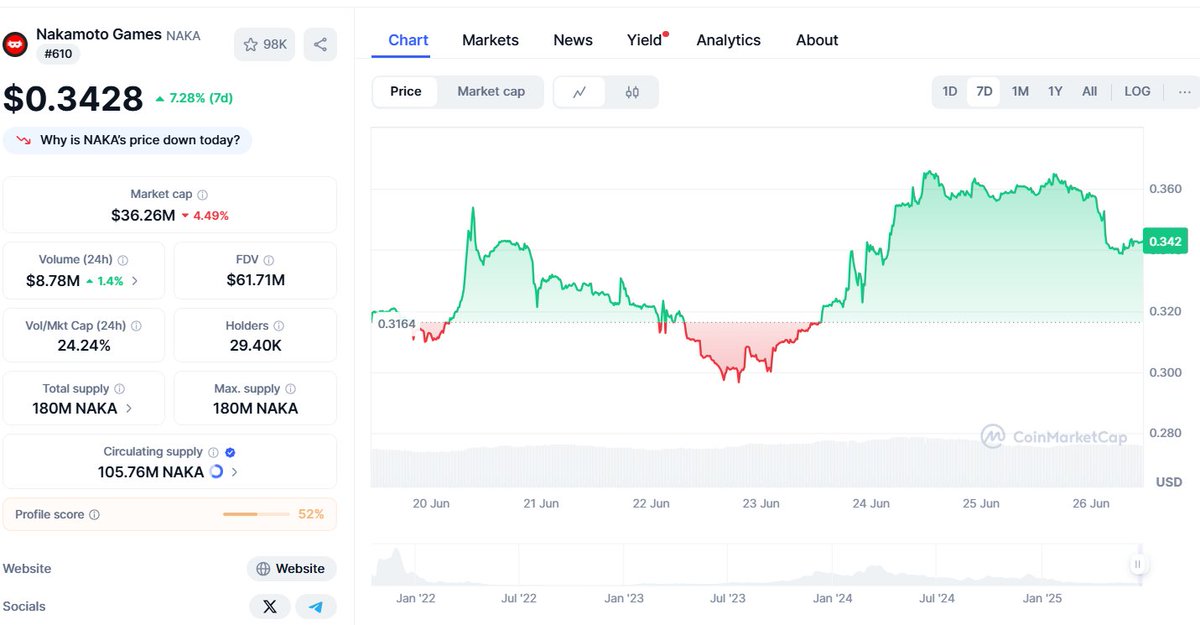
Task: Click the verified badge by Circulating supply
Action: click(x=230, y=452)
